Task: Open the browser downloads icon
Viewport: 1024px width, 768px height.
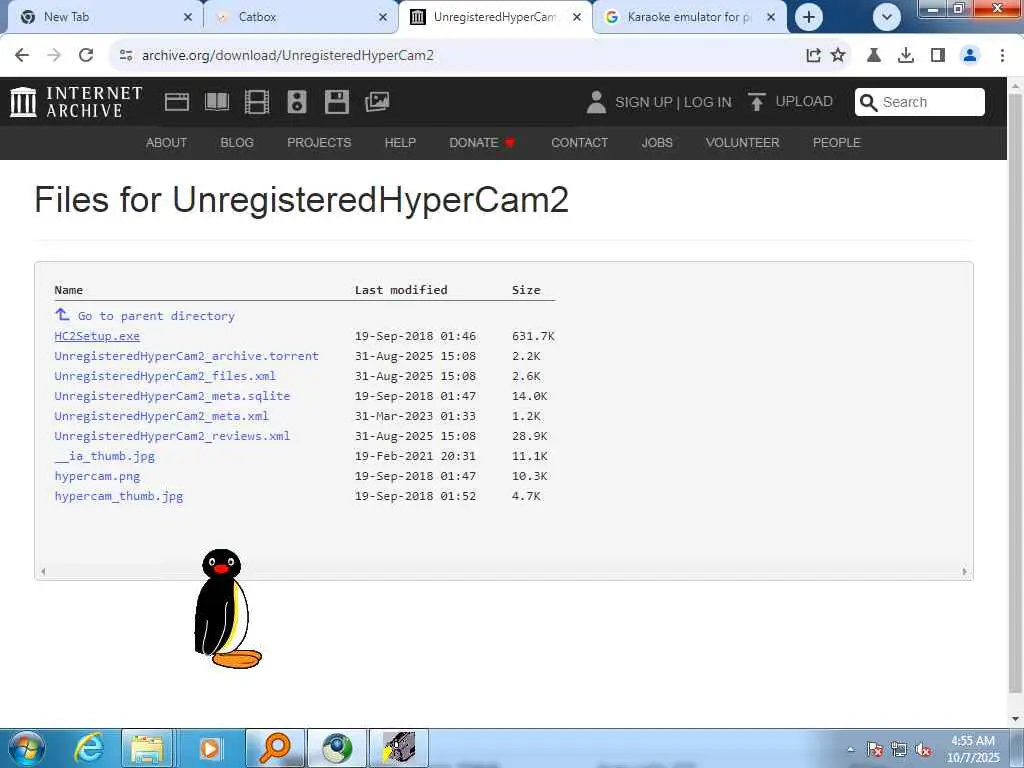Action: pyautogui.click(x=906, y=56)
